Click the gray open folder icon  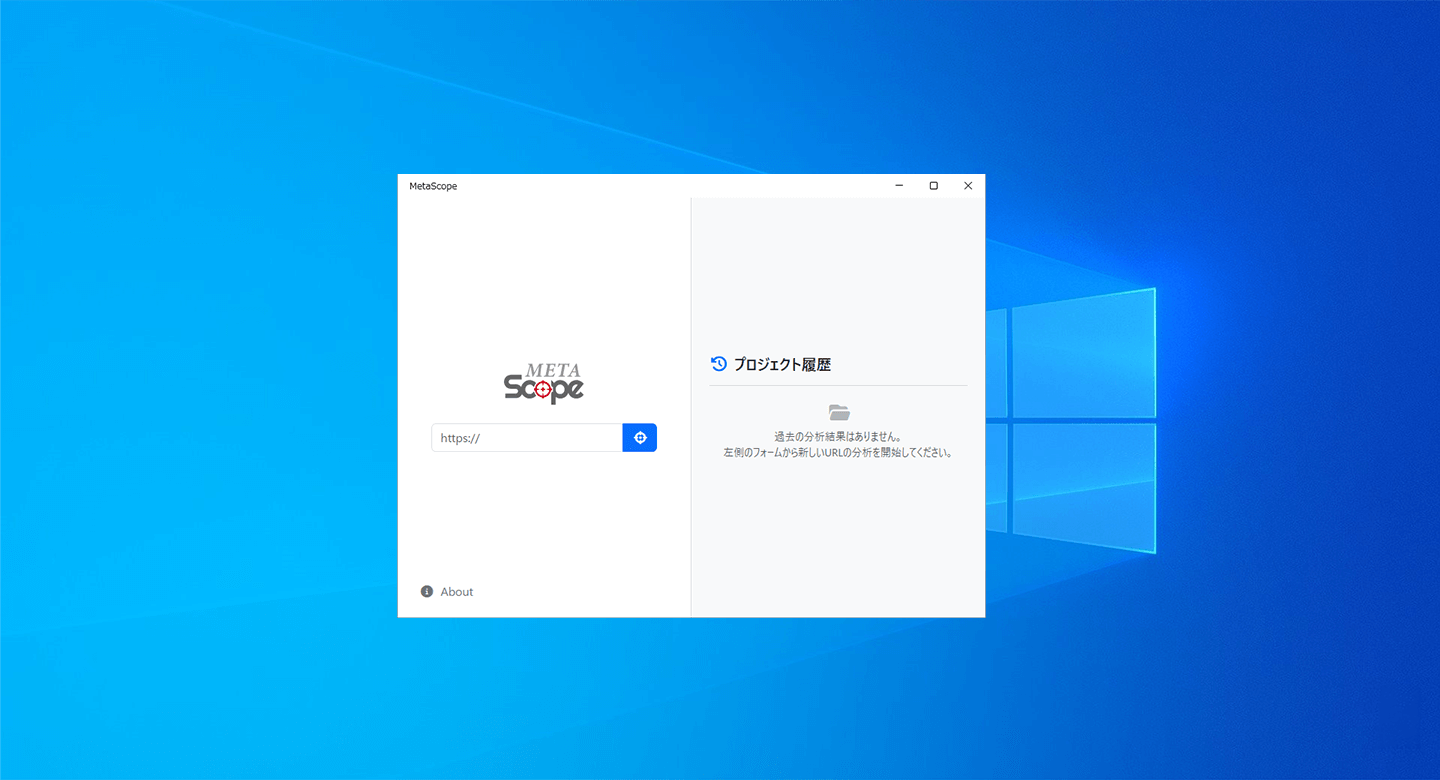839,412
